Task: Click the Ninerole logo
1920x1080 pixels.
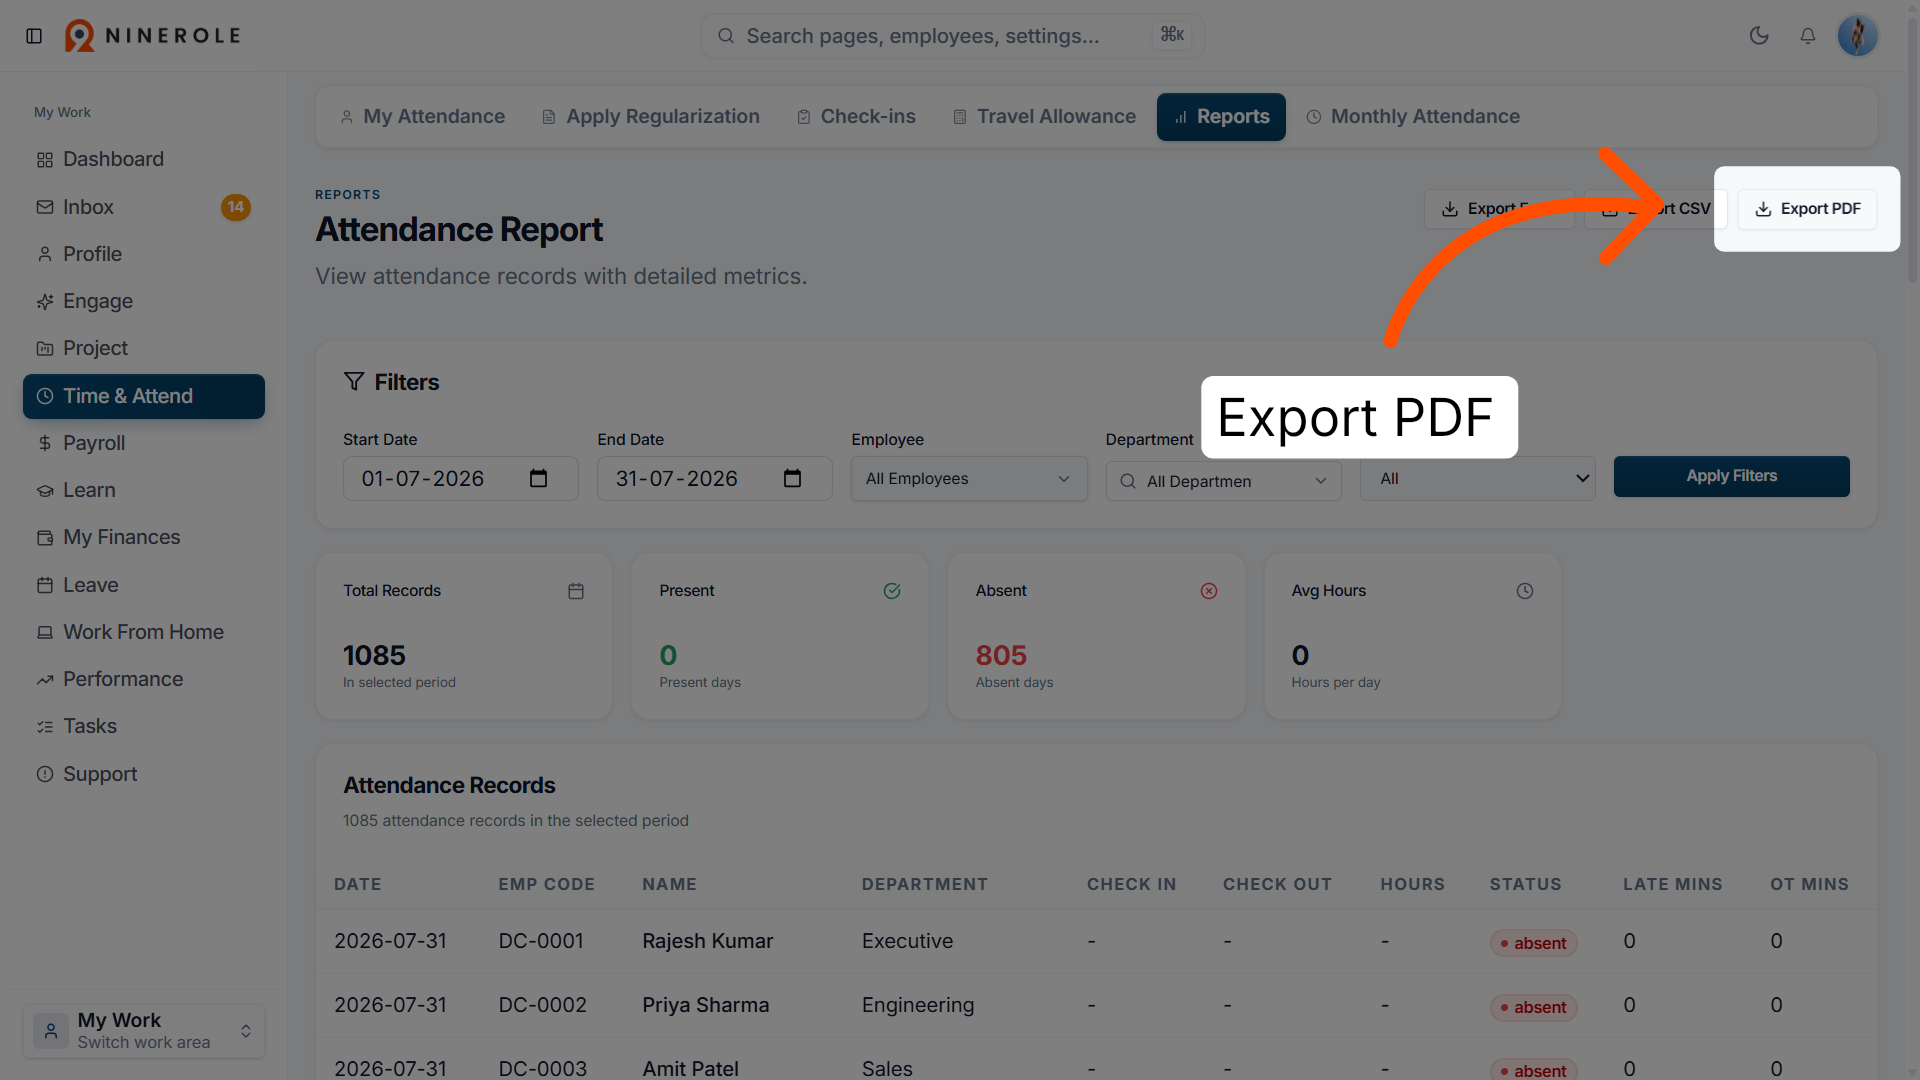Action: point(153,36)
